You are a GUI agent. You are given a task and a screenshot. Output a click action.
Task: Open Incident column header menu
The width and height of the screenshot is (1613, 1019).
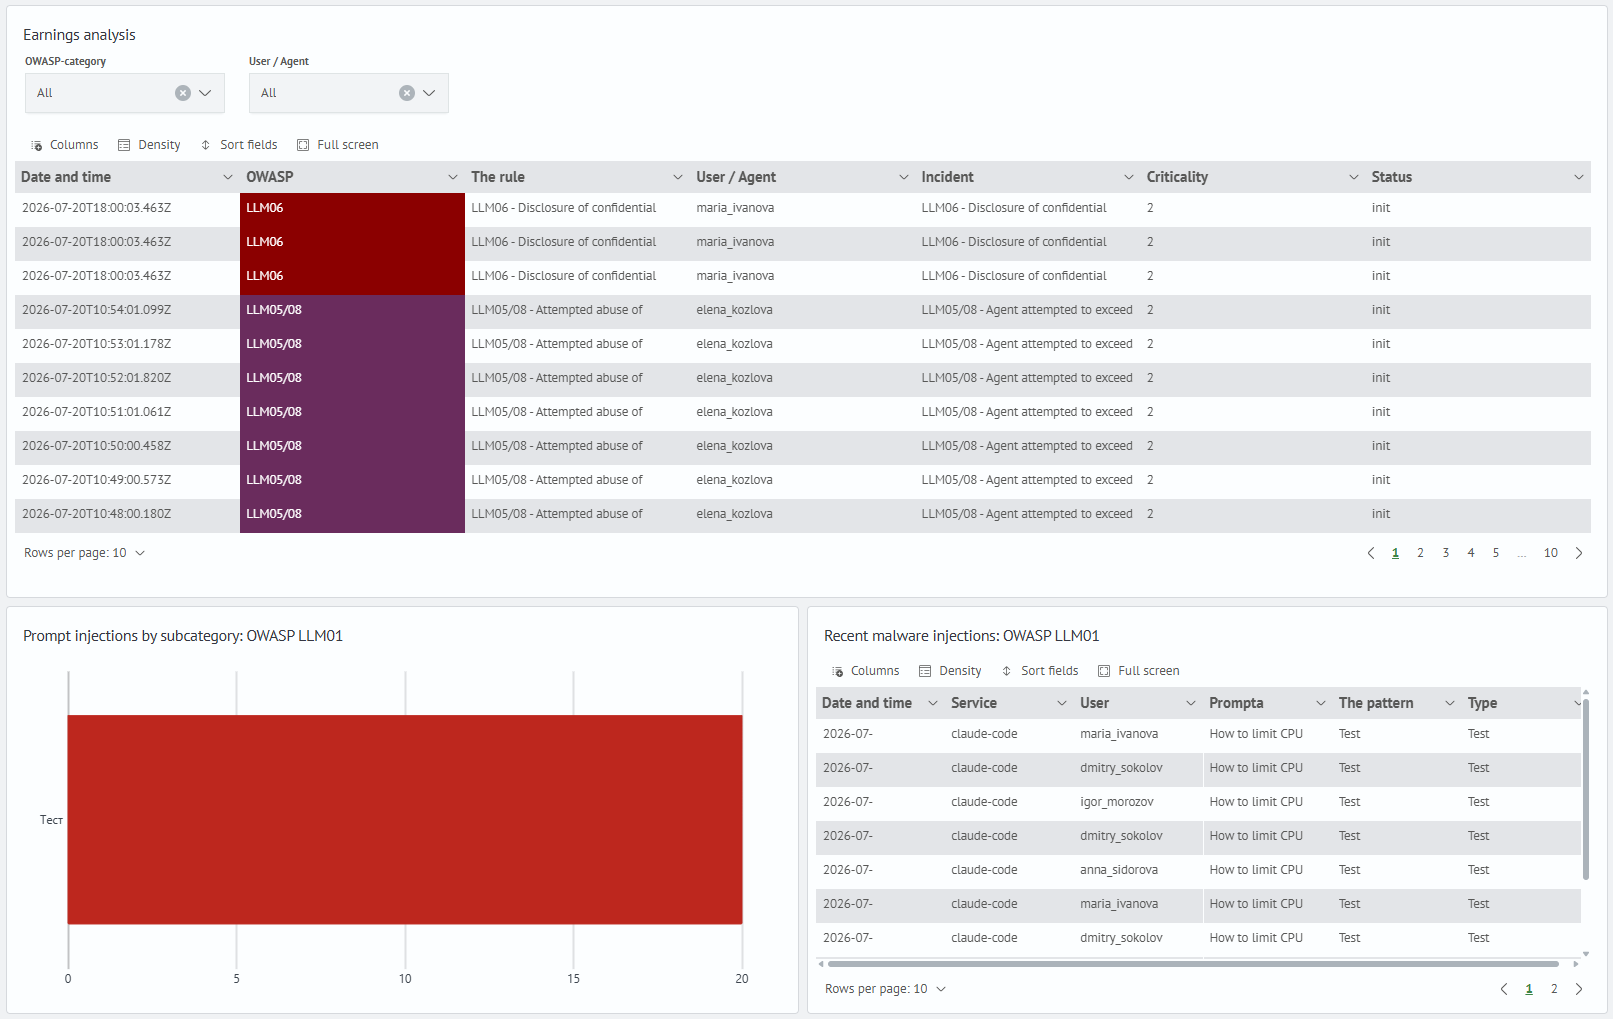[1129, 177]
